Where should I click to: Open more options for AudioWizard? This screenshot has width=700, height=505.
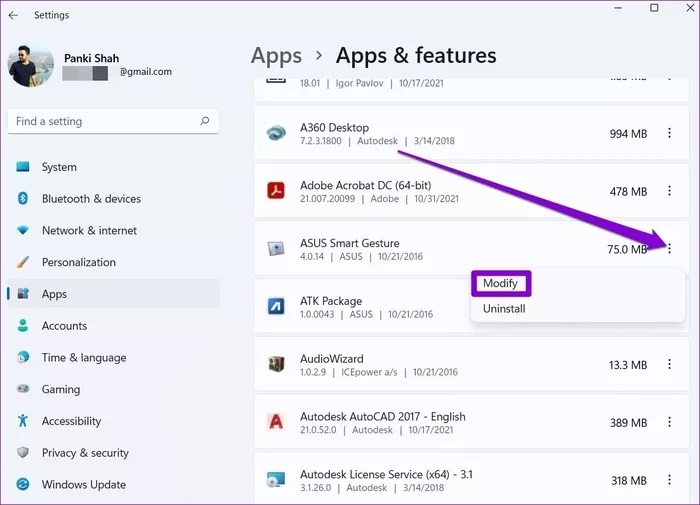(669, 364)
